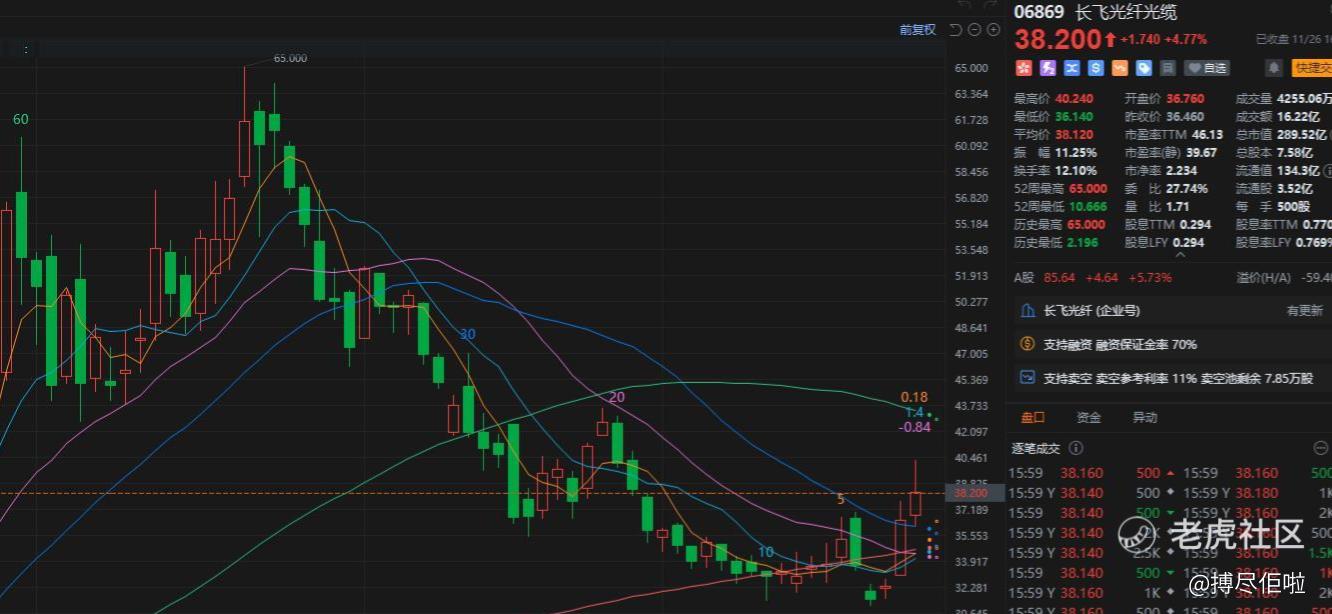Switch to the 盘口 tab

(1031, 417)
